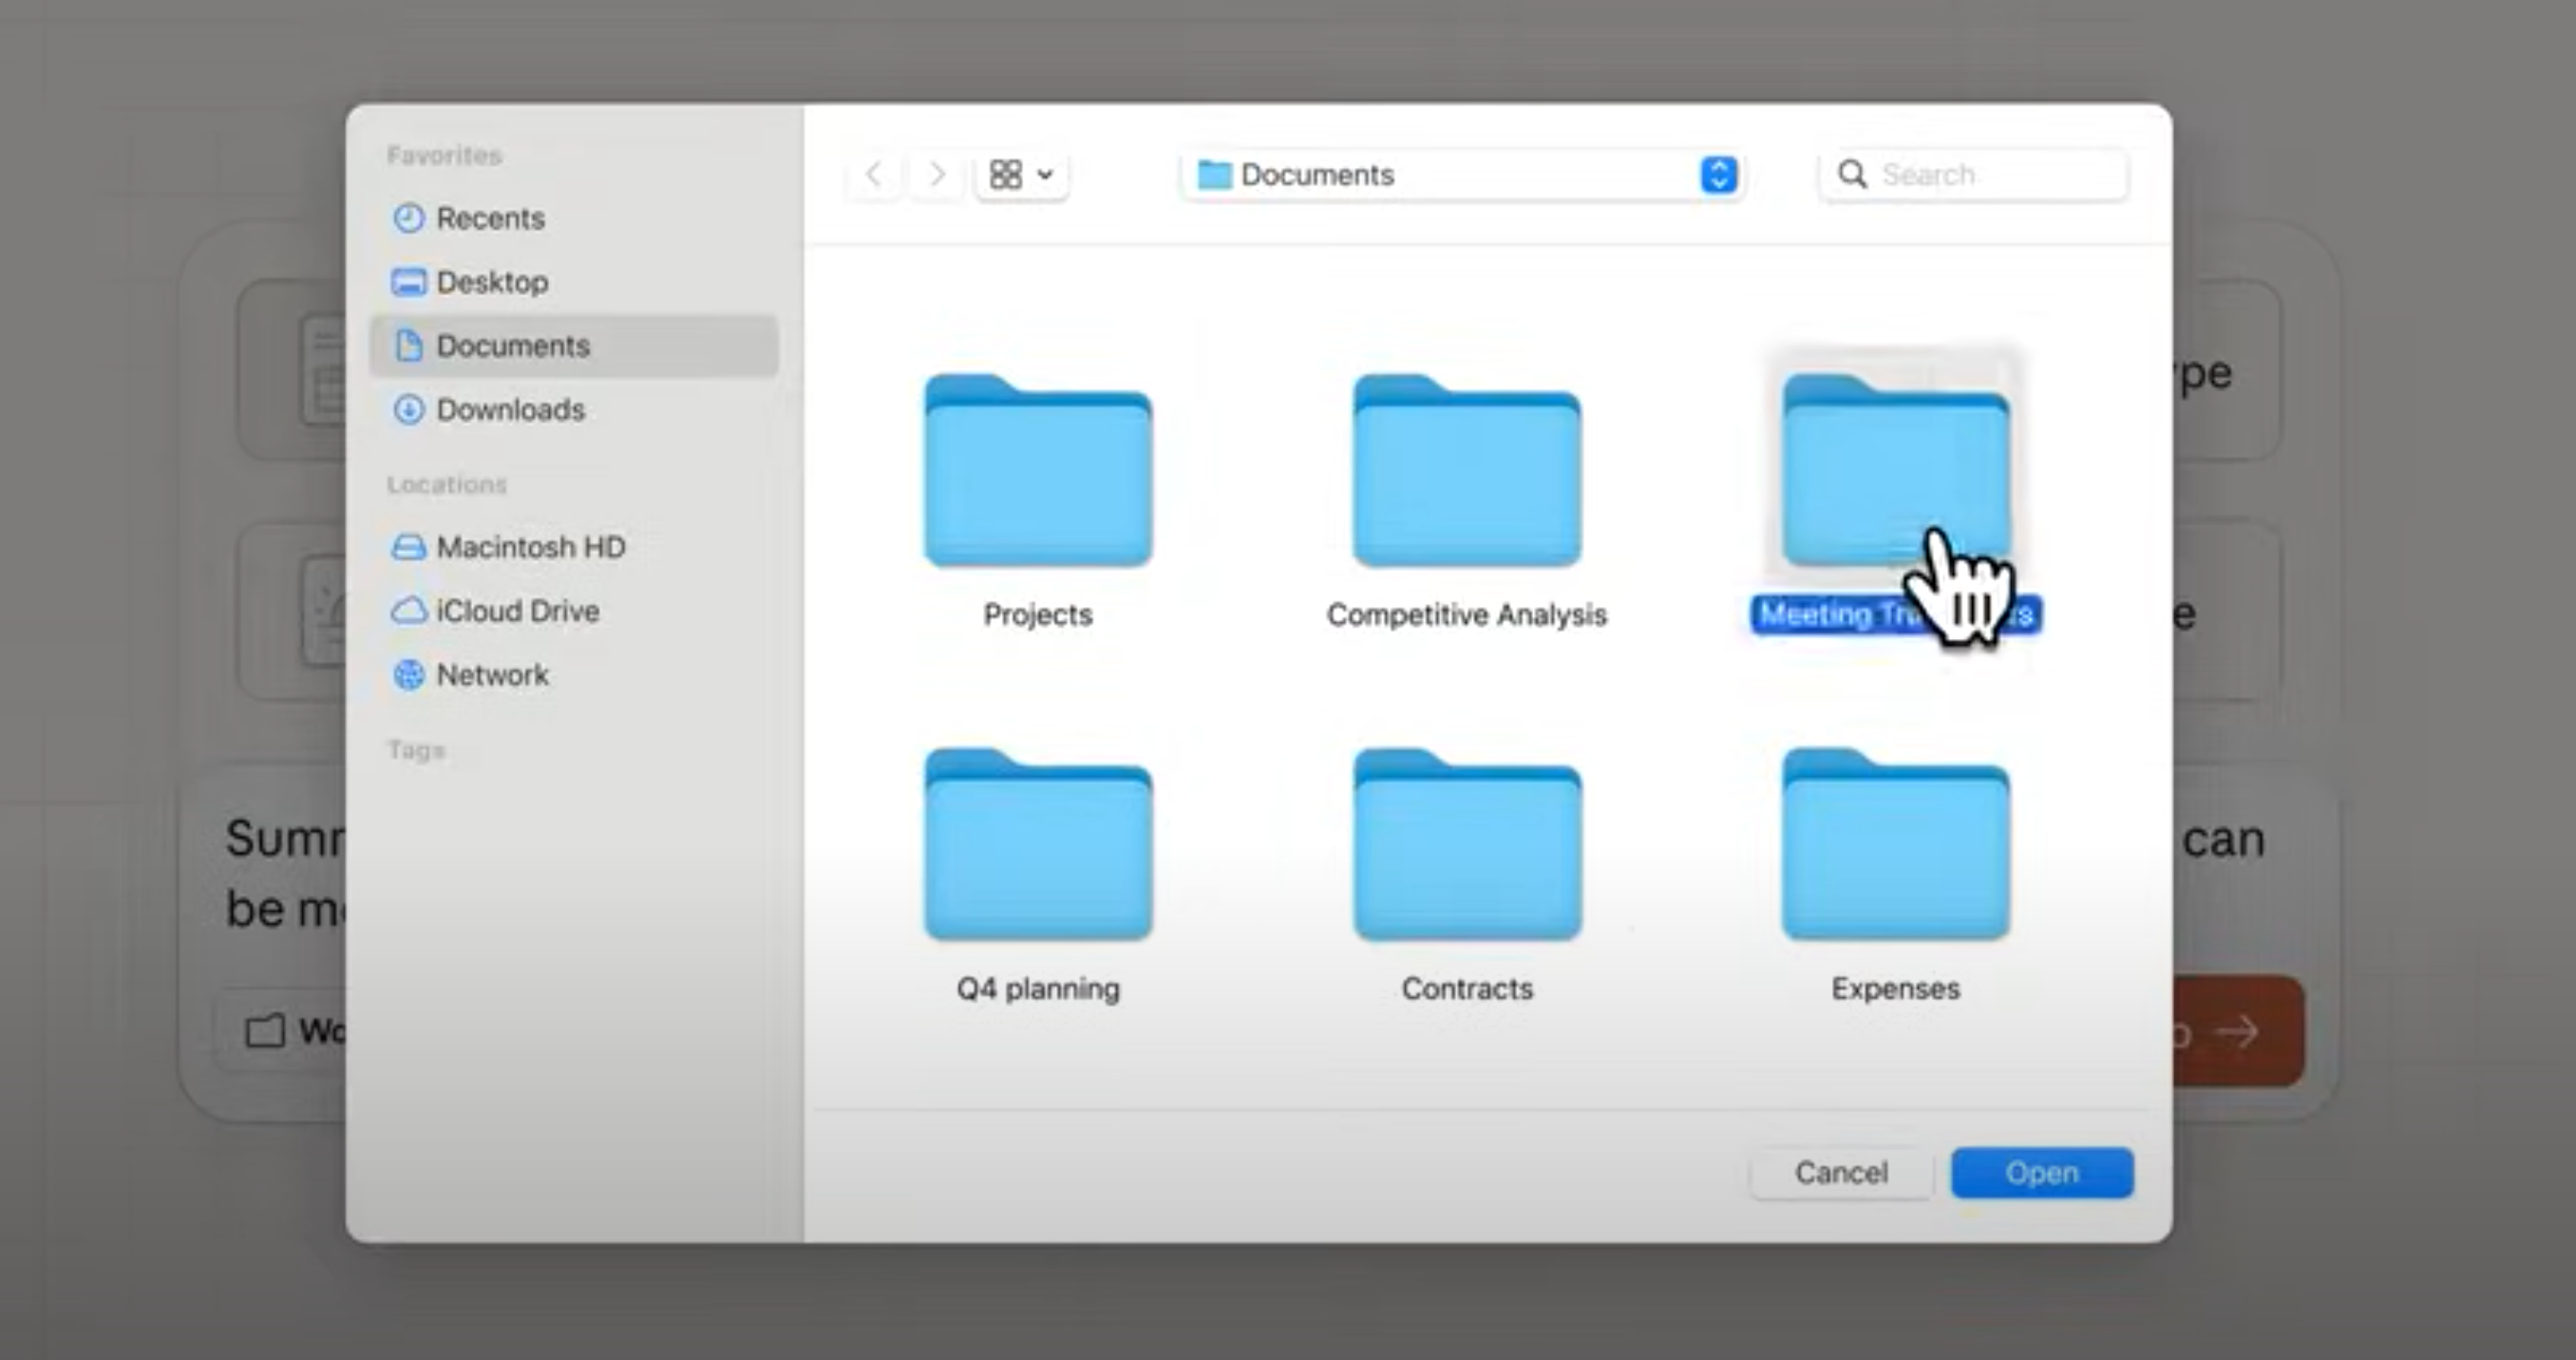Viewport: 2576px width, 1360px height.
Task: Select Macintosh HD location
Action: click(x=530, y=547)
